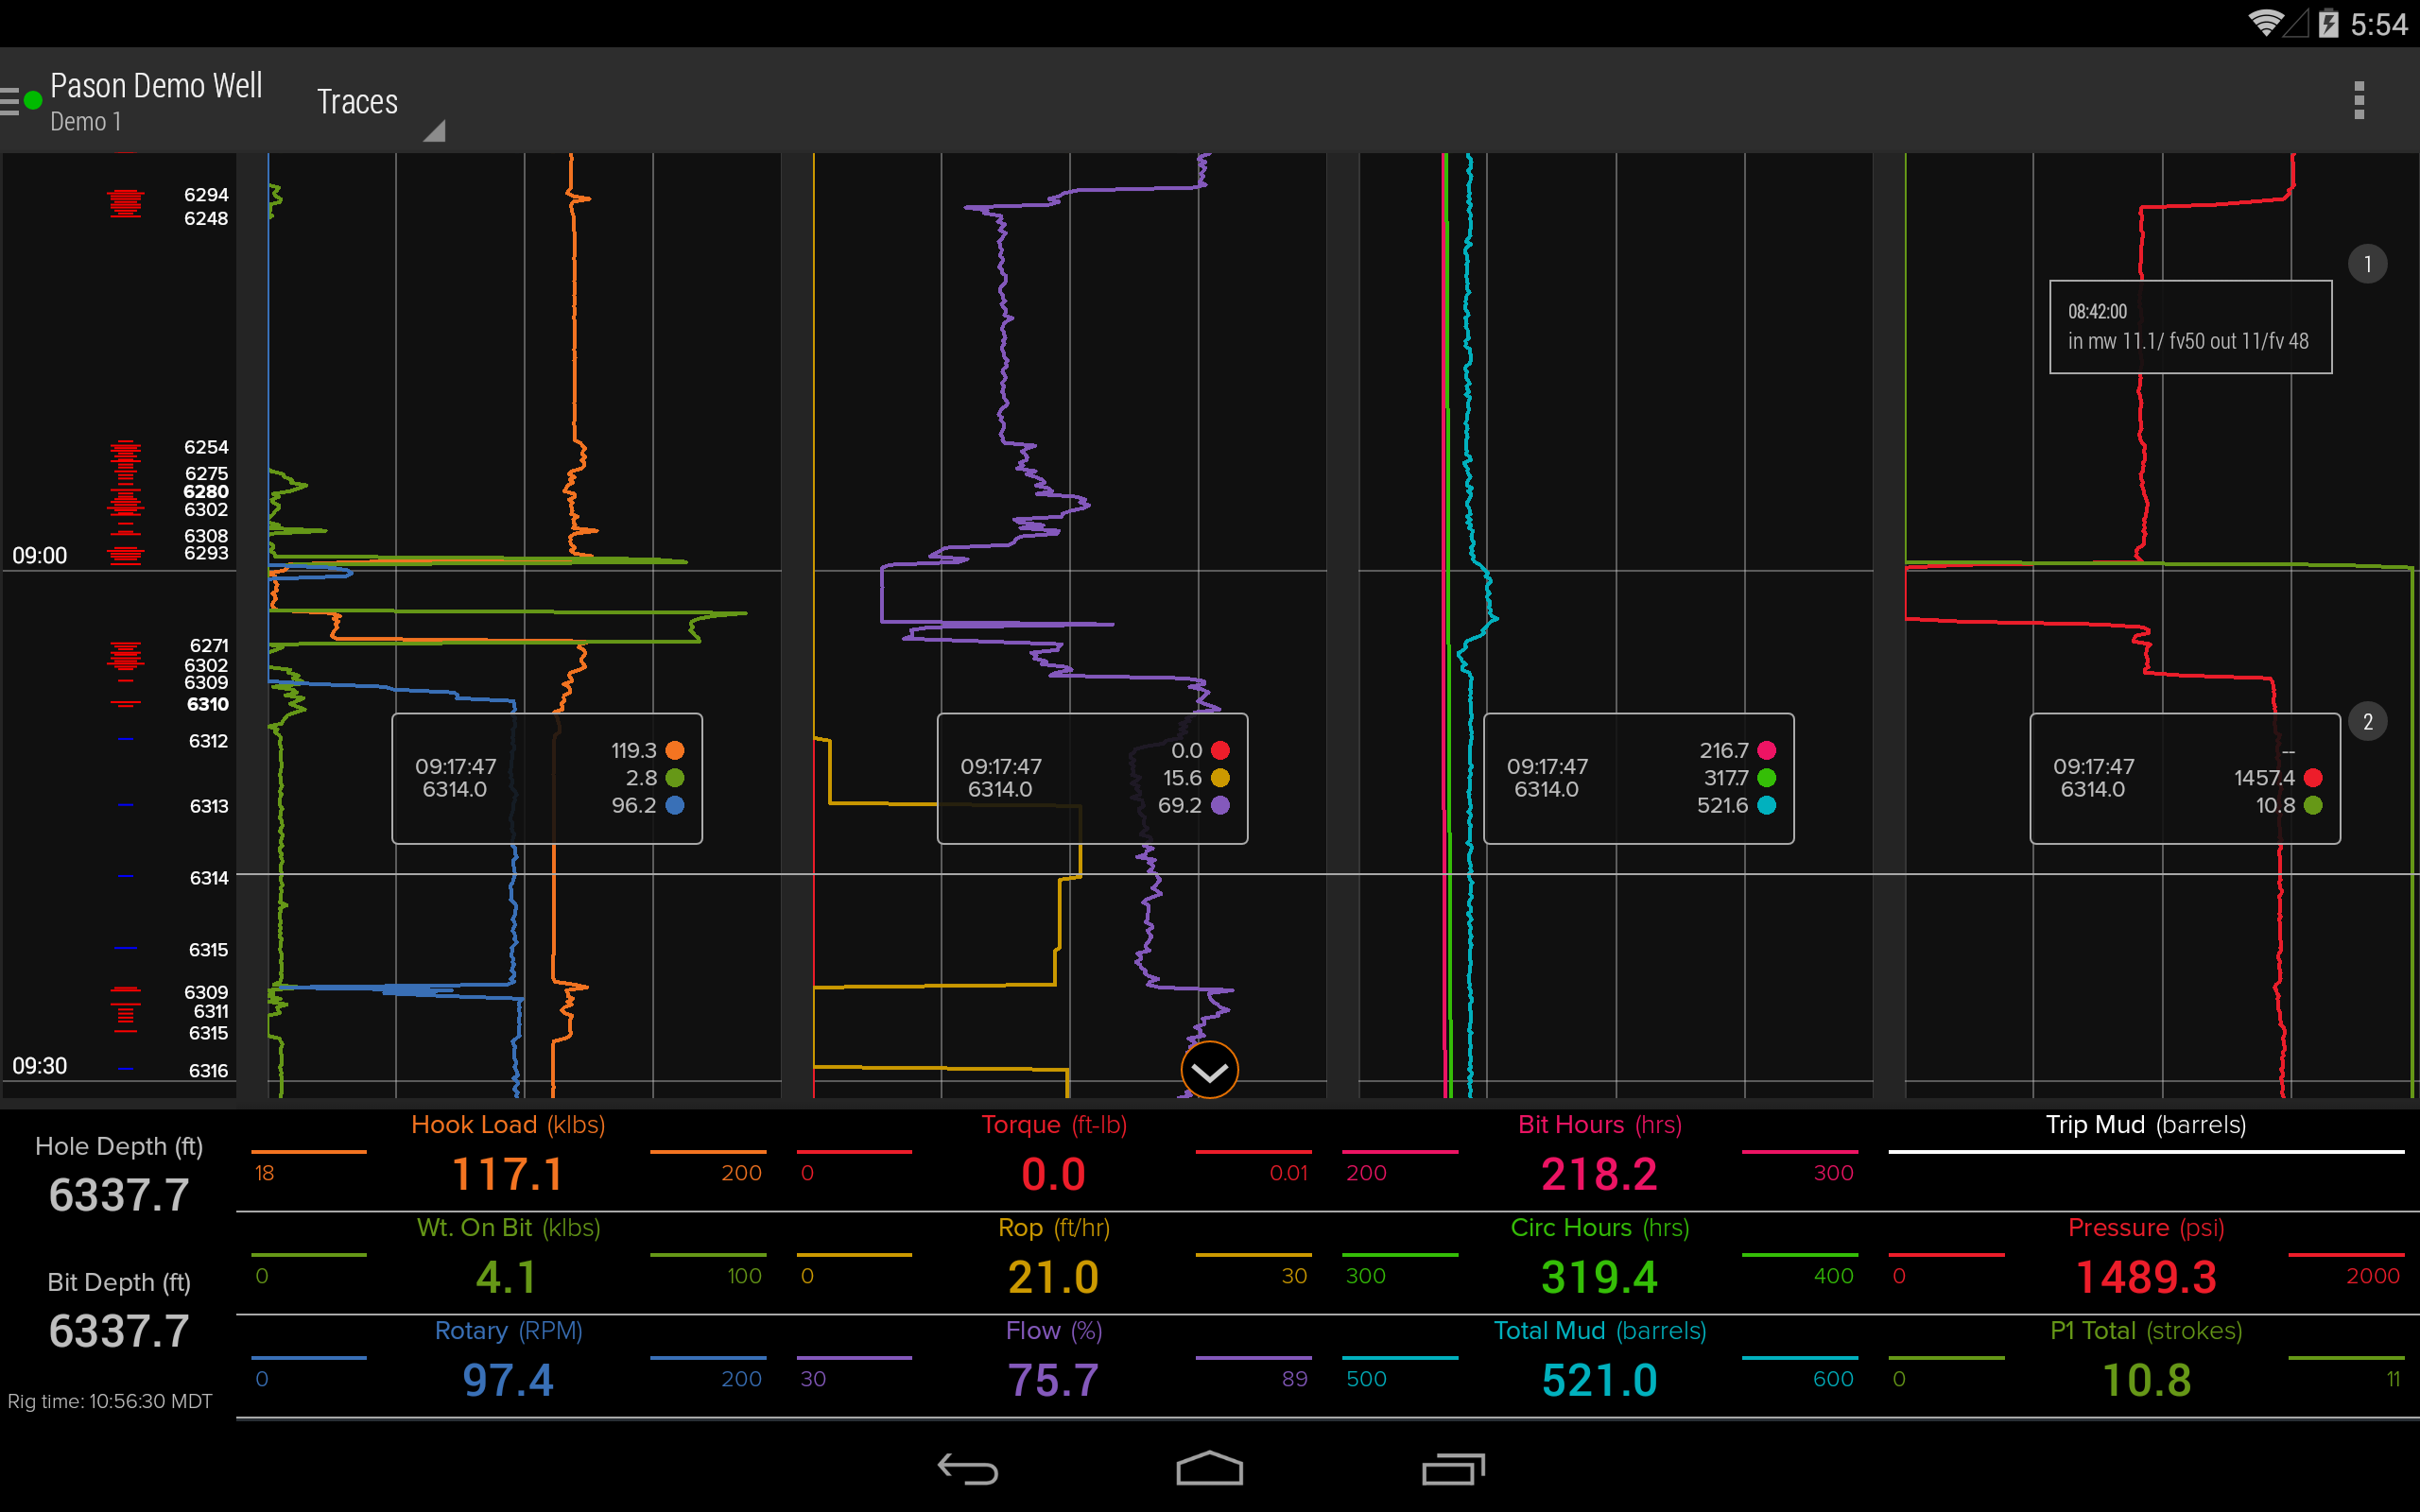Open the hamburger navigation menu

pyautogui.click(x=10, y=101)
